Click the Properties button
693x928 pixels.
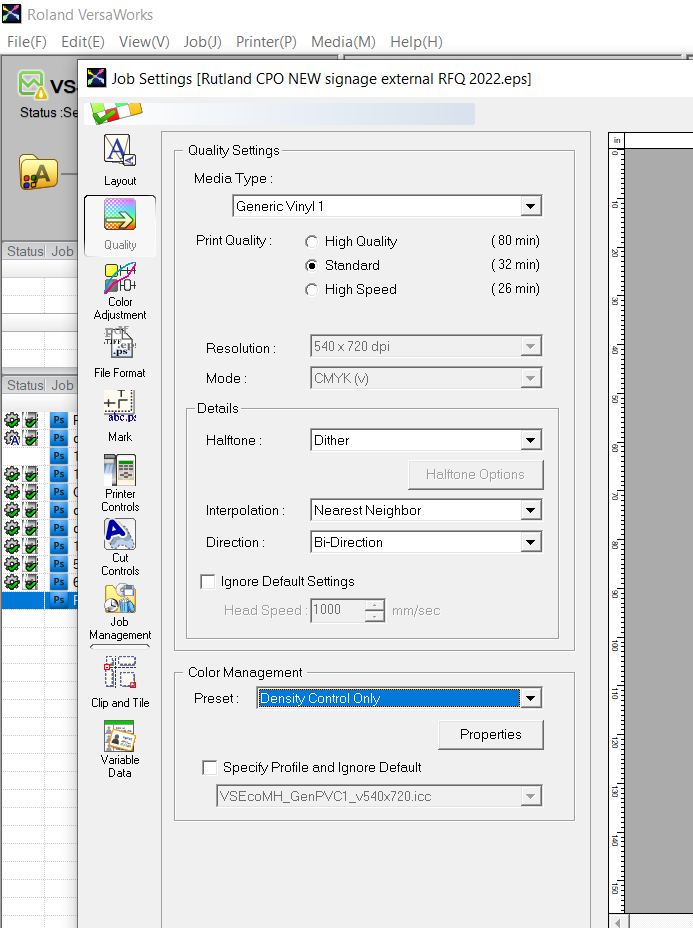491,734
